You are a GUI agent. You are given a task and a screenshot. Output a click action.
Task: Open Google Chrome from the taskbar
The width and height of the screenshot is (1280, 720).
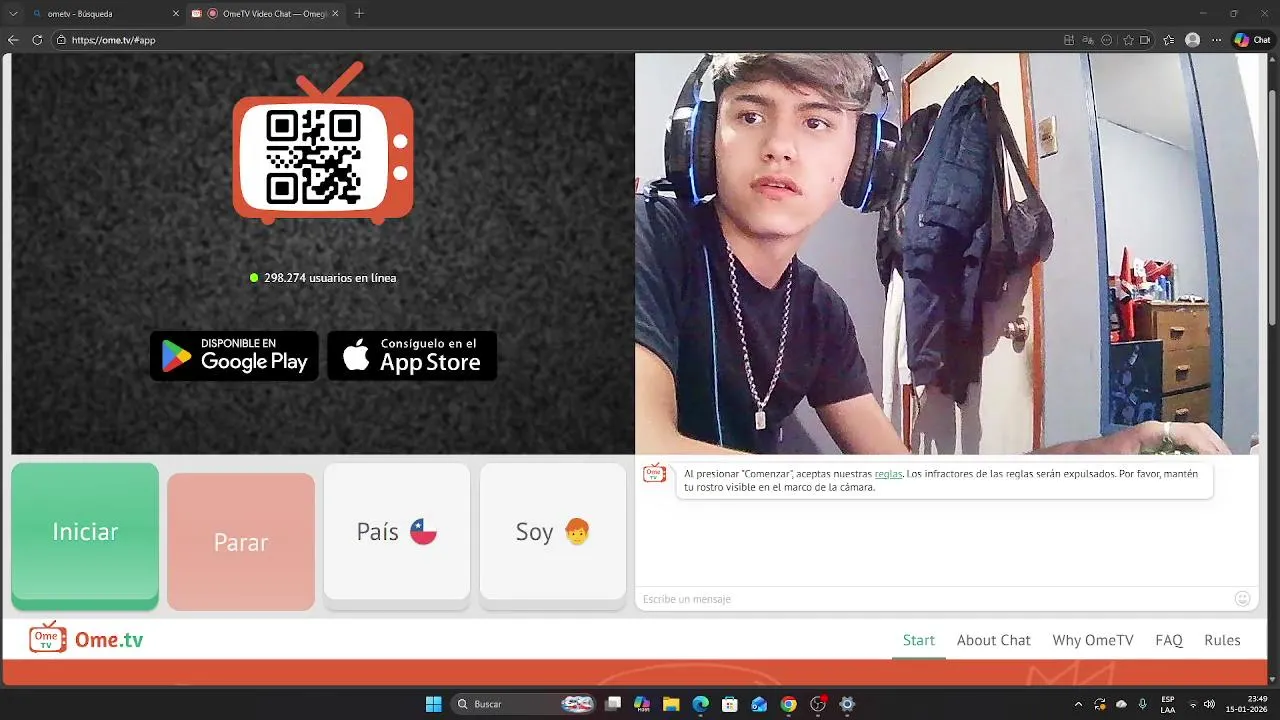click(788, 704)
